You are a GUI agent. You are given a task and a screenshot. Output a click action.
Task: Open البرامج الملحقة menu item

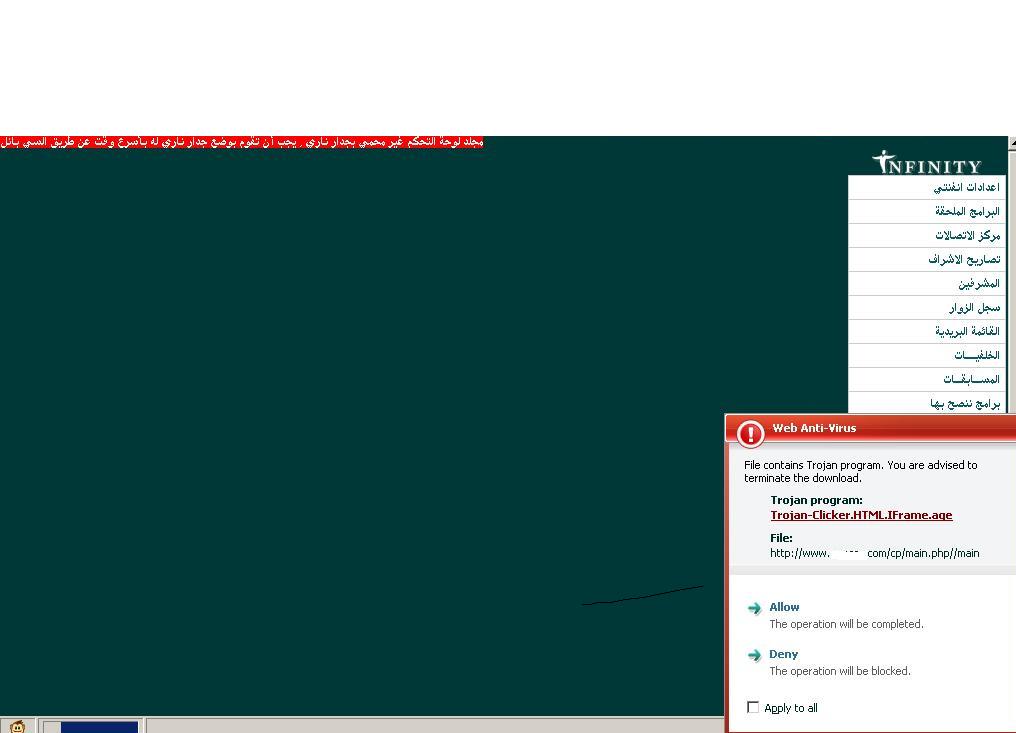967,211
